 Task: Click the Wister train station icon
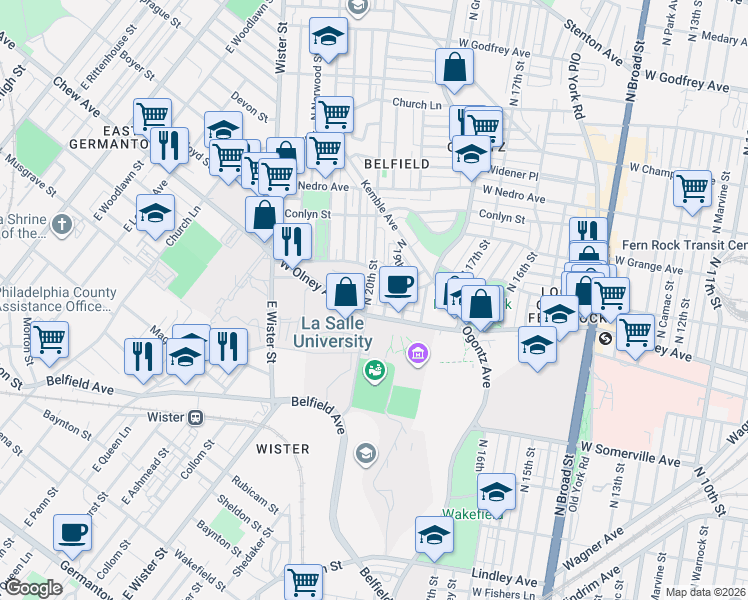196,418
